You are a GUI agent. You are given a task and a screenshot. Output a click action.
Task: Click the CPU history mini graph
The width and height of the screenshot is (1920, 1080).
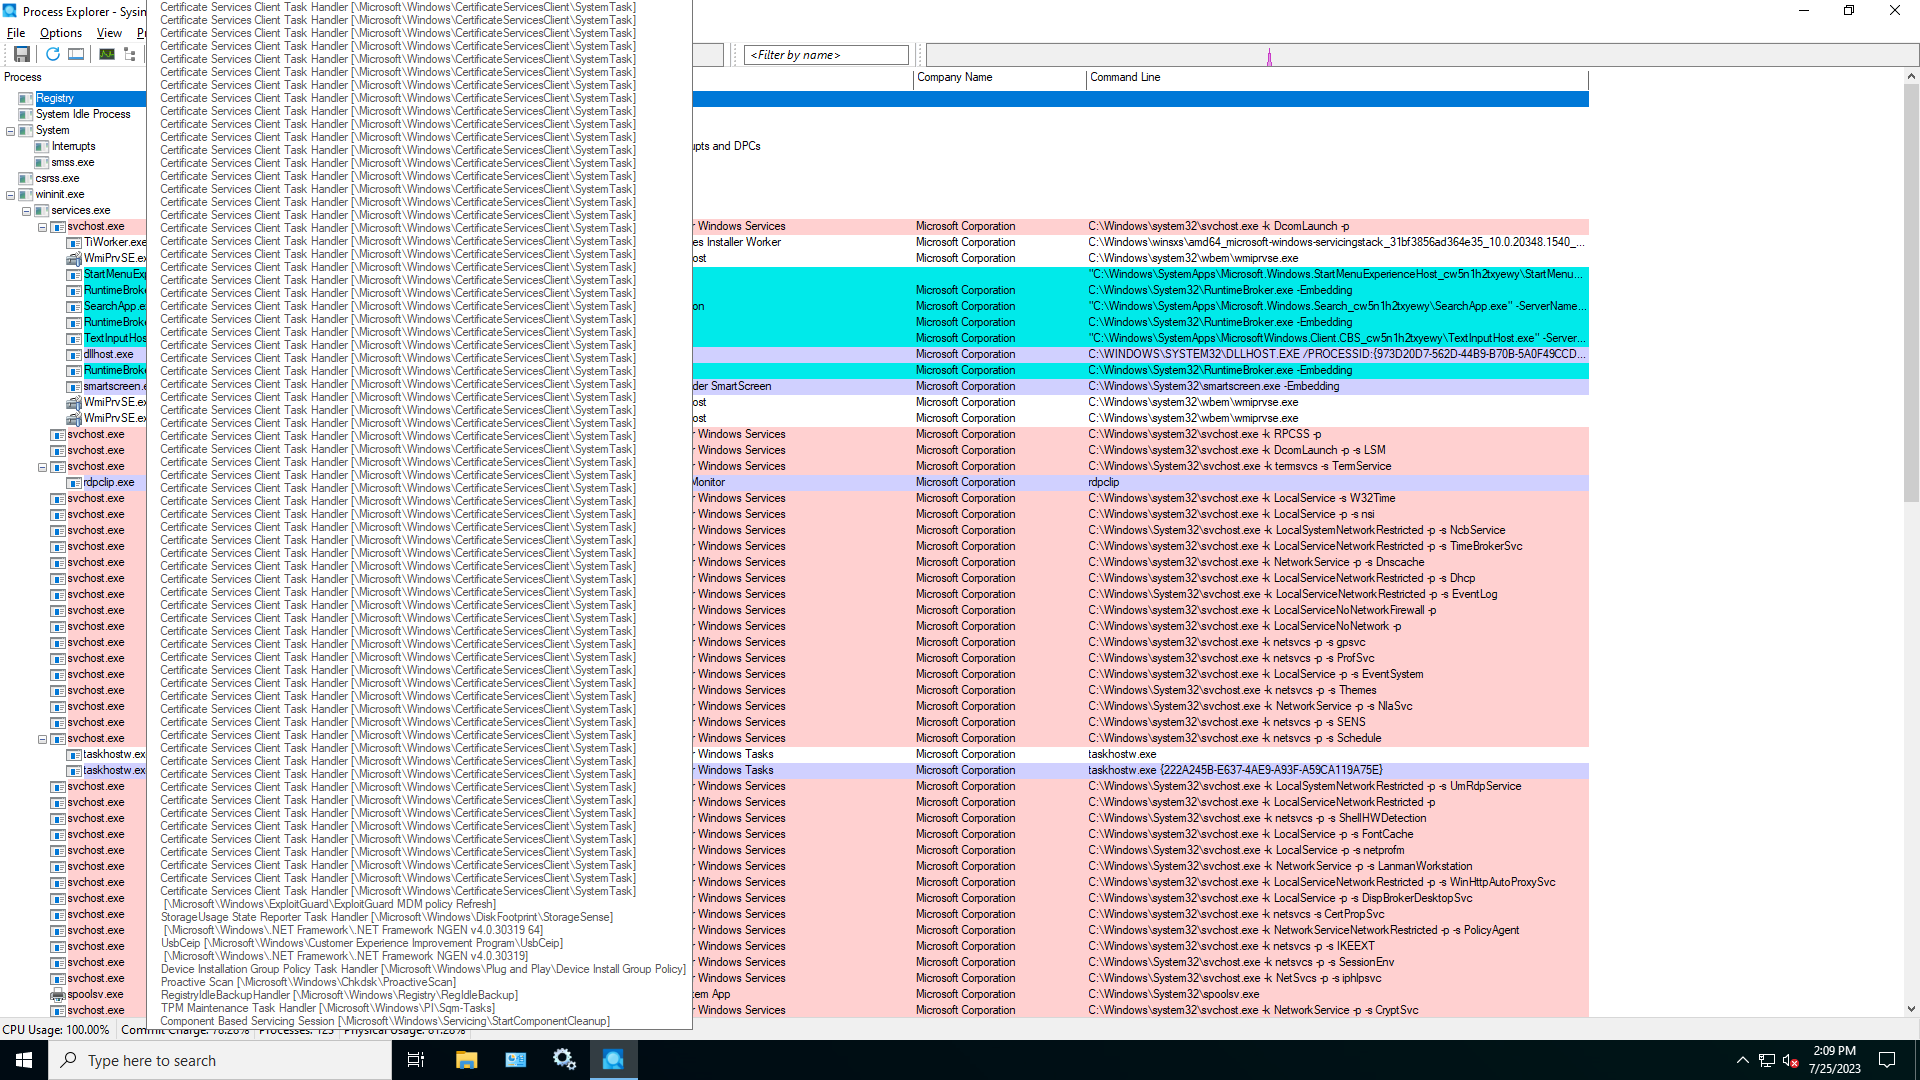[x=1421, y=55]
